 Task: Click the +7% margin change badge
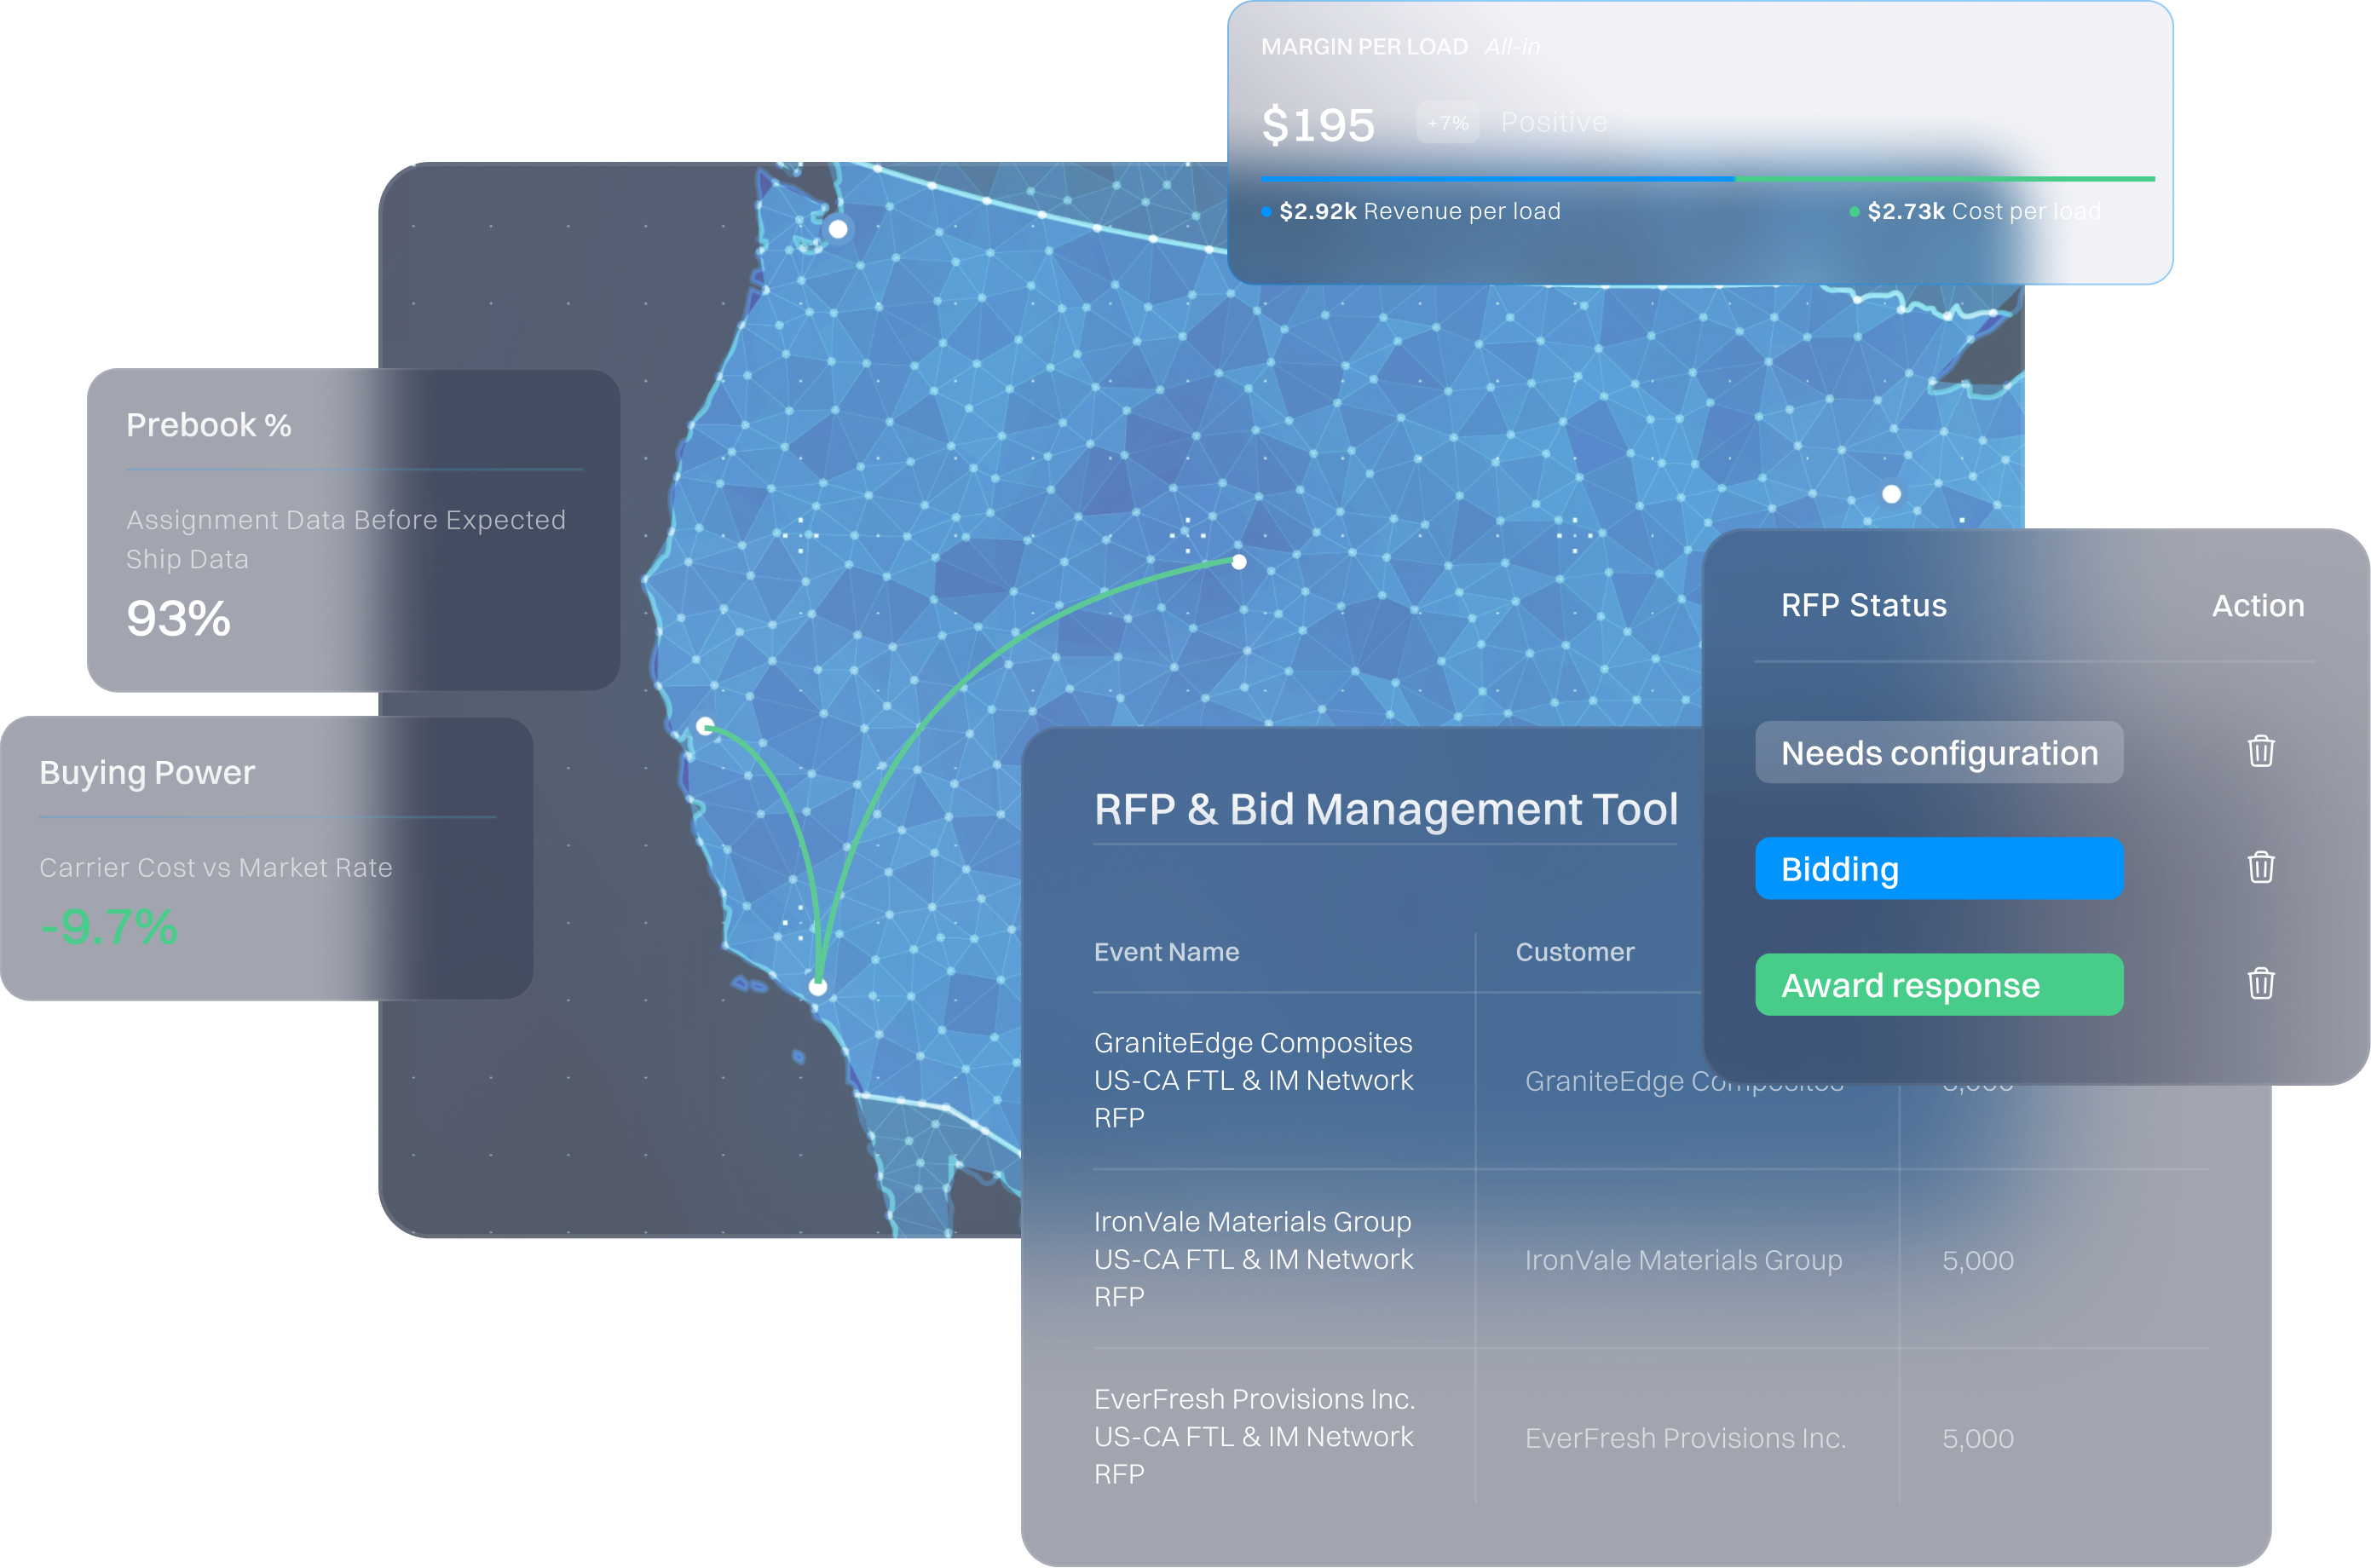(1447, 123)
